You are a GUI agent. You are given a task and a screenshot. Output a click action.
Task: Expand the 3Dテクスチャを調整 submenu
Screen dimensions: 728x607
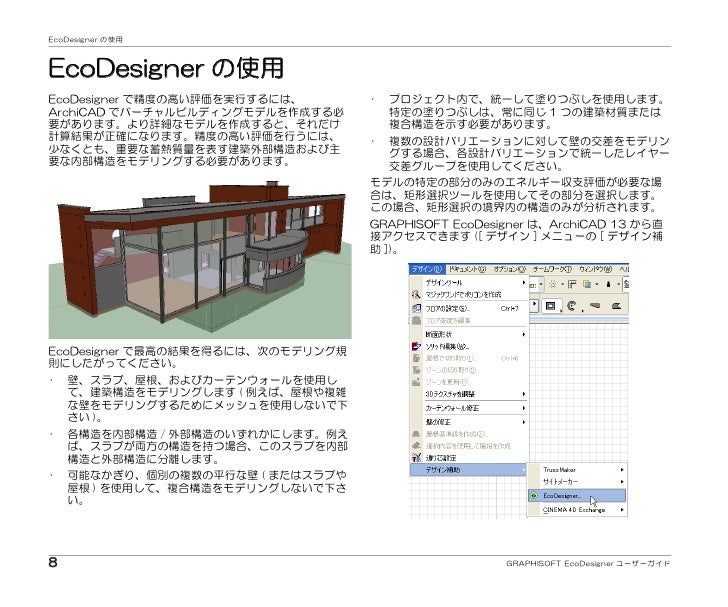(469, 394)
